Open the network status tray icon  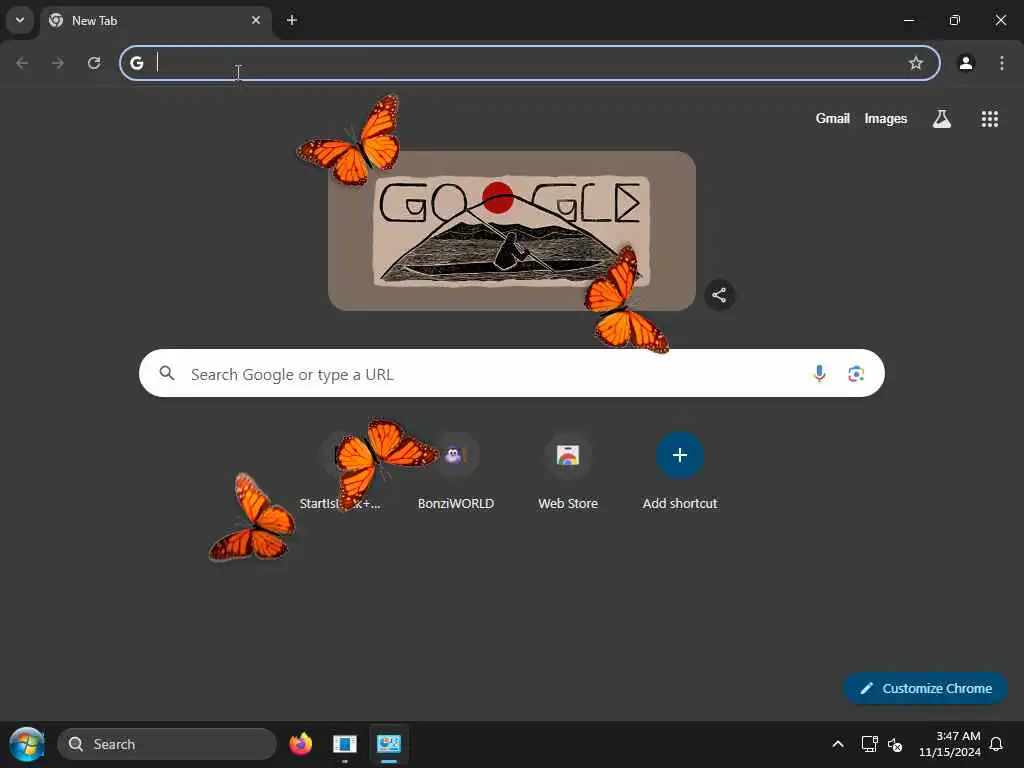point(869,744)
